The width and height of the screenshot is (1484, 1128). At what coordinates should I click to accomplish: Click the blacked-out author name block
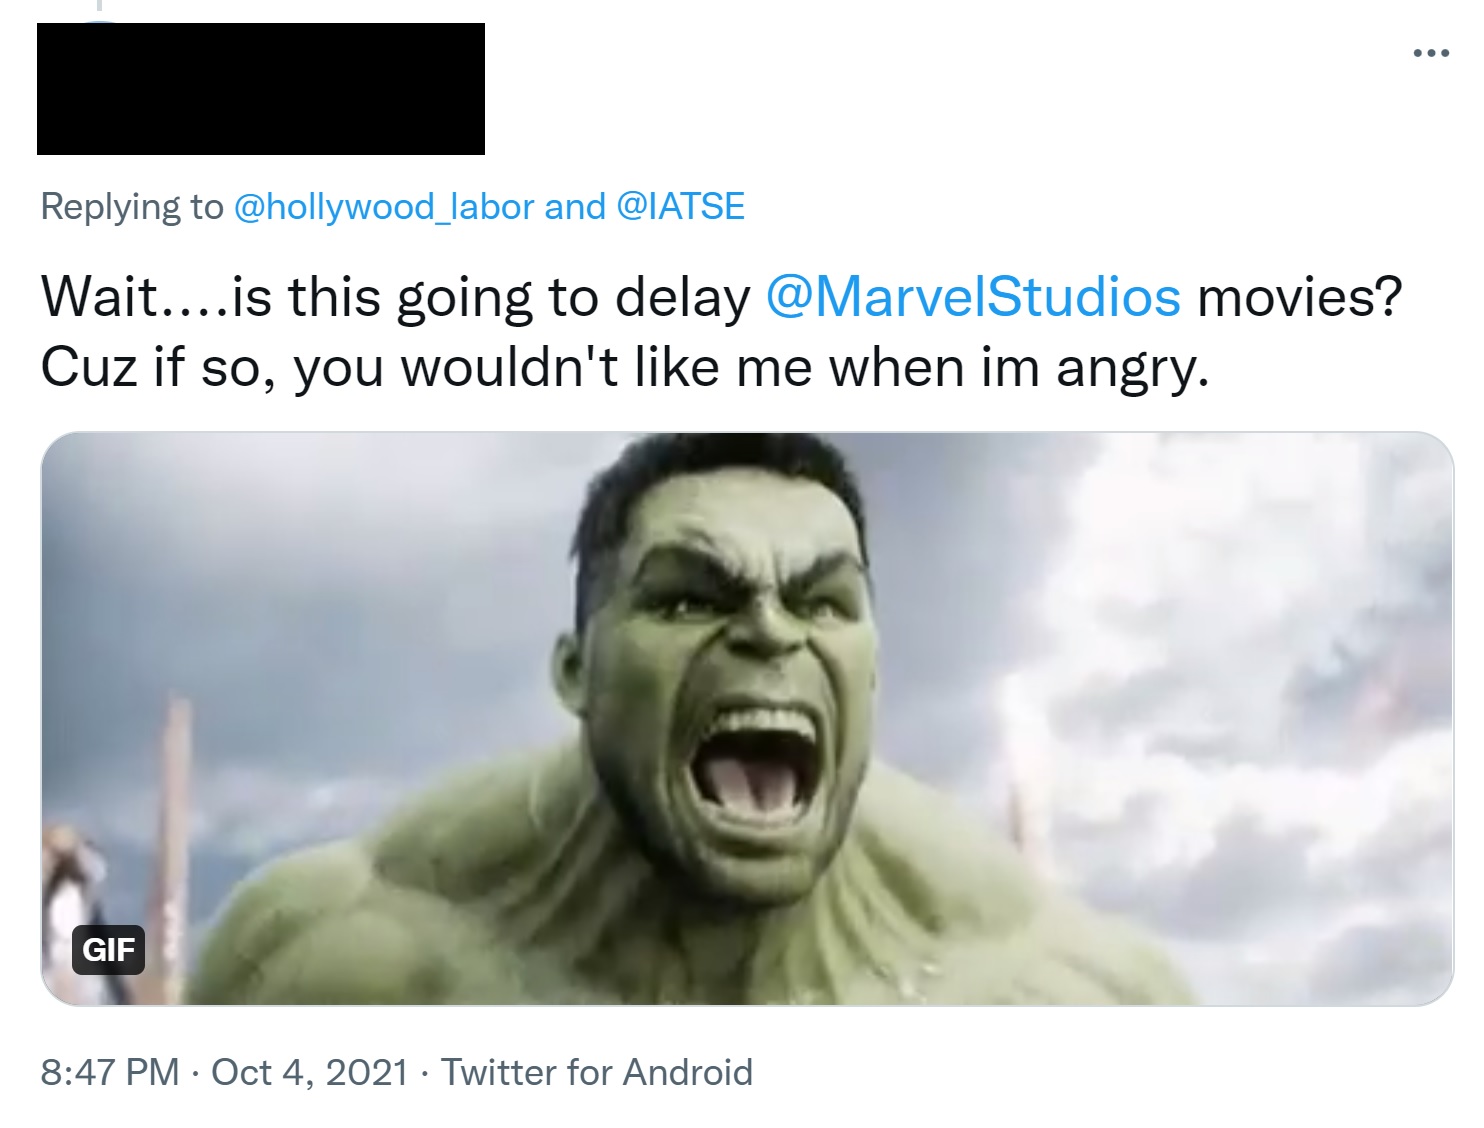[x=260, y=89]
